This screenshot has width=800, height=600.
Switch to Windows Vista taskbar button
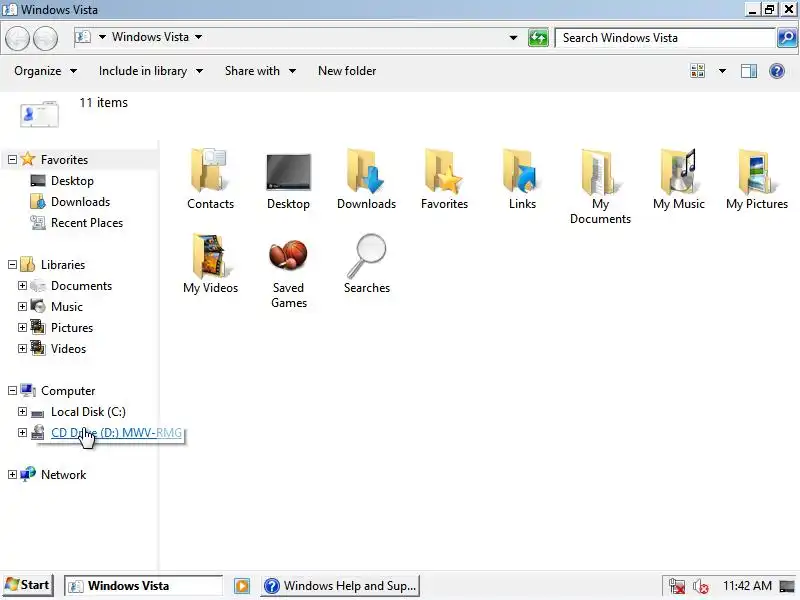coord(143,586)
